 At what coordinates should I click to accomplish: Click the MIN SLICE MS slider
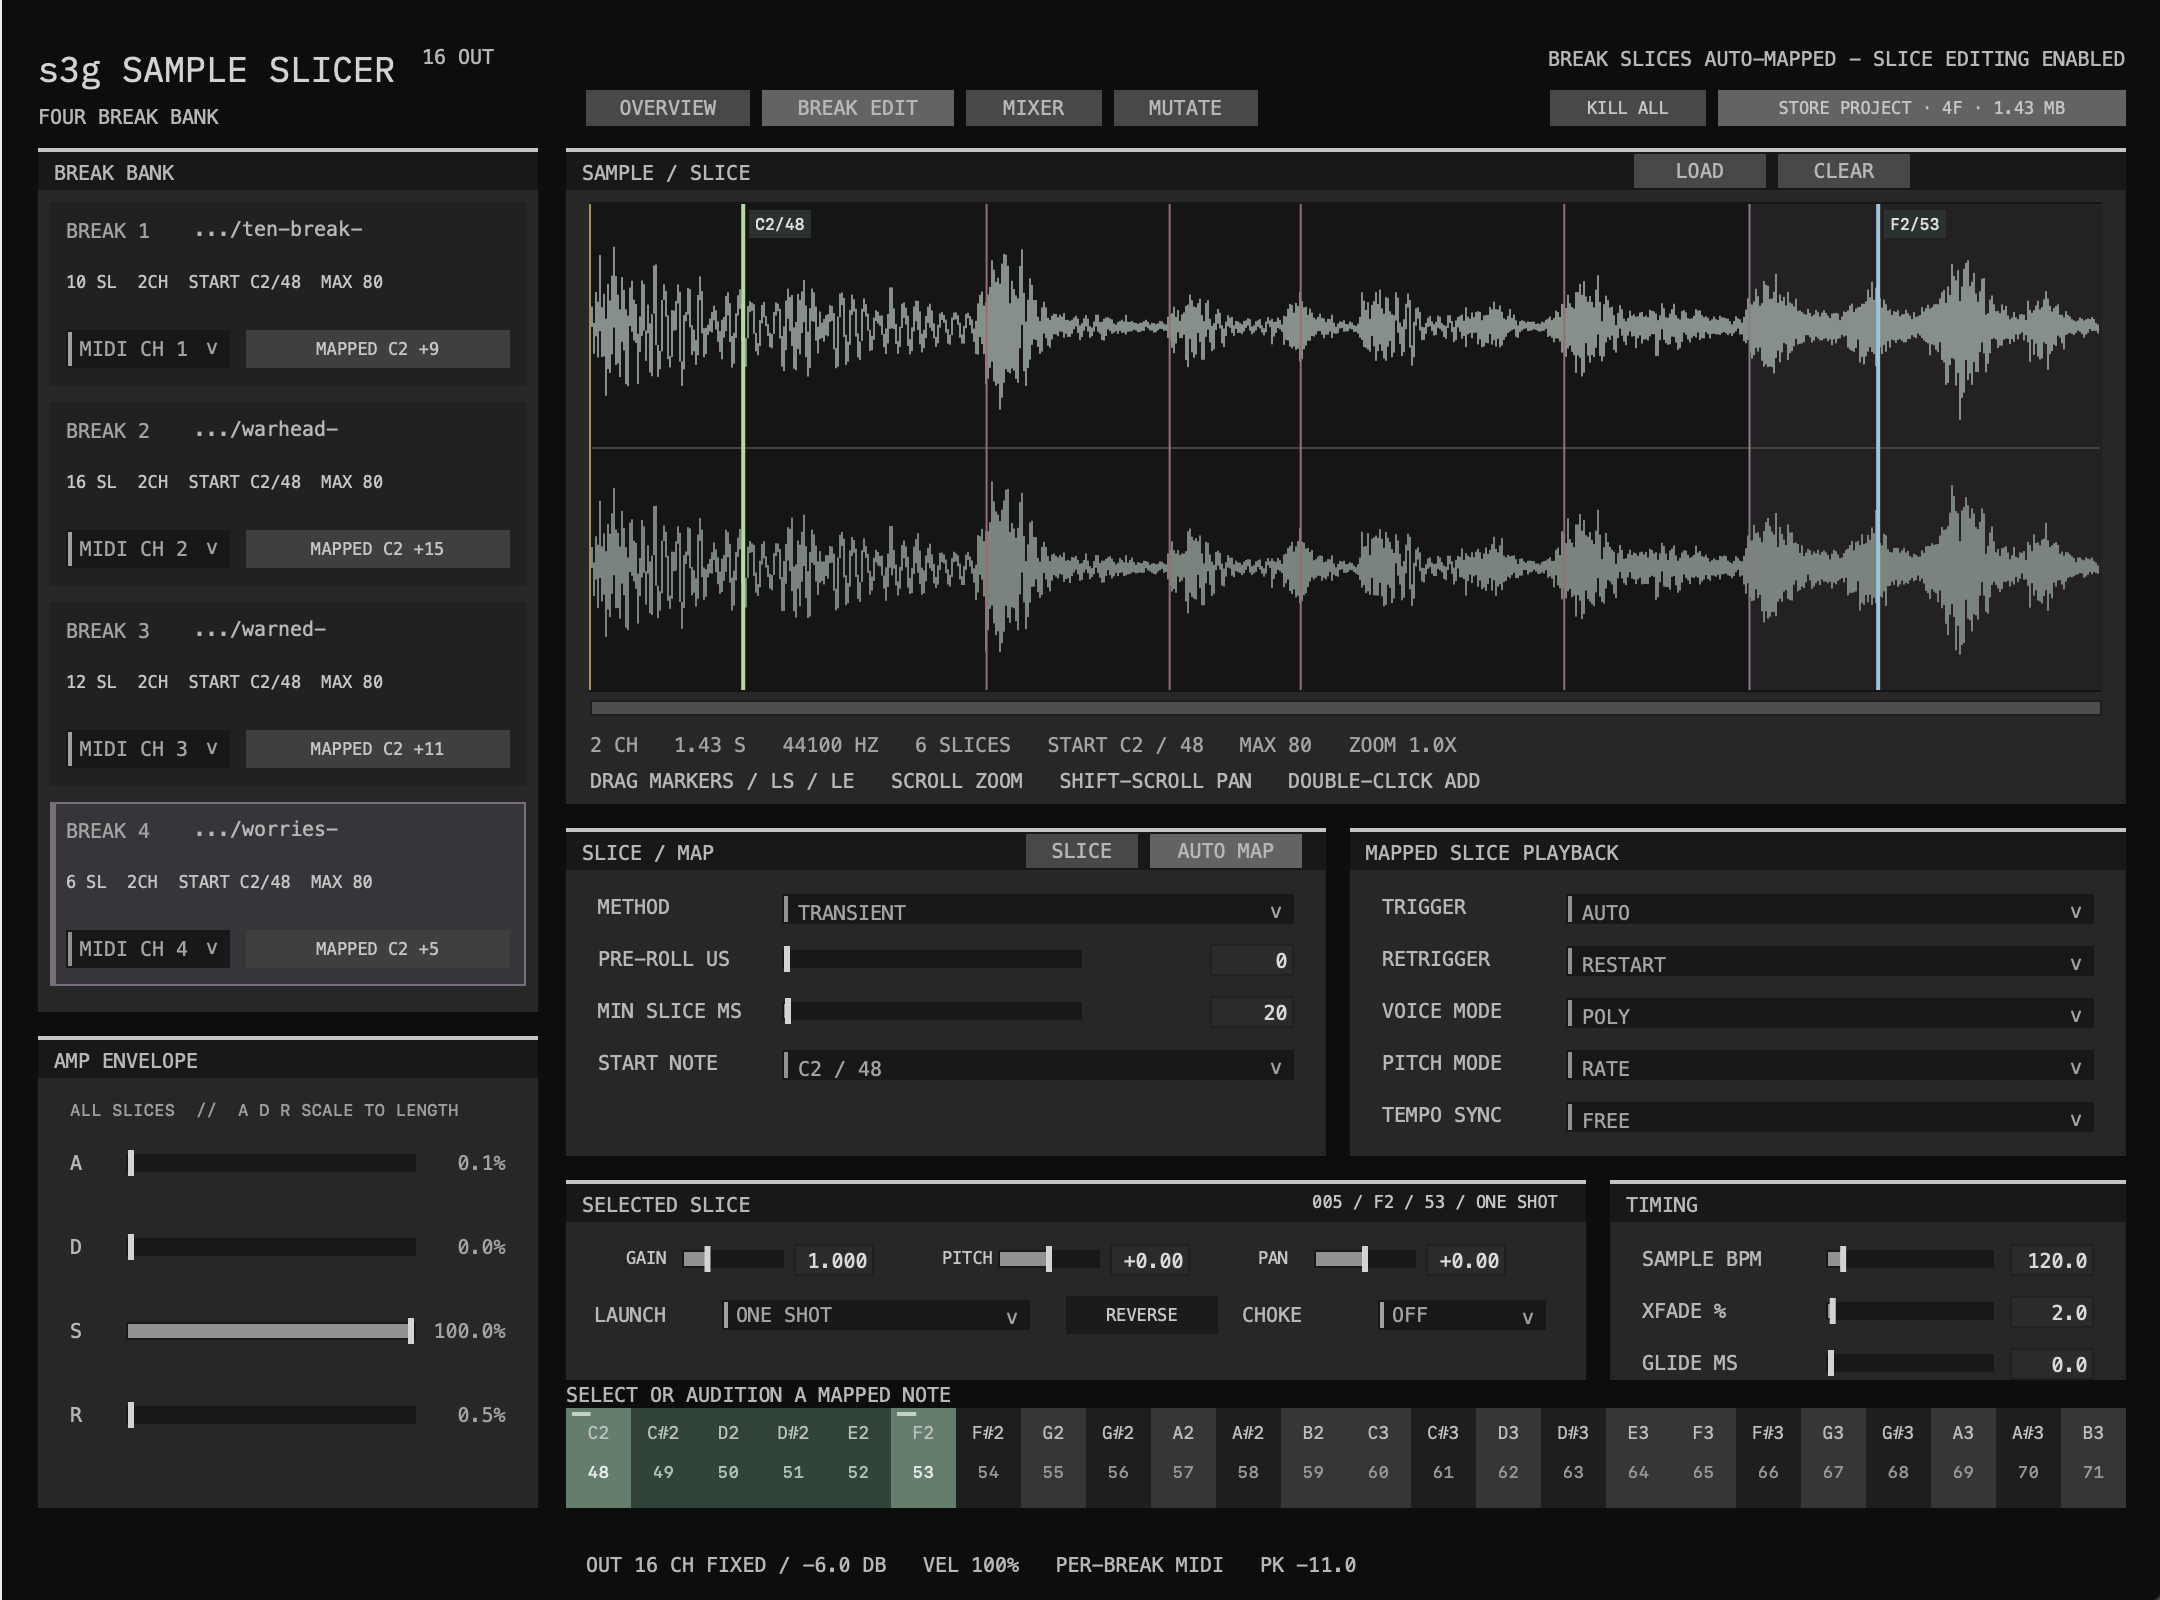pos(933,1011)
